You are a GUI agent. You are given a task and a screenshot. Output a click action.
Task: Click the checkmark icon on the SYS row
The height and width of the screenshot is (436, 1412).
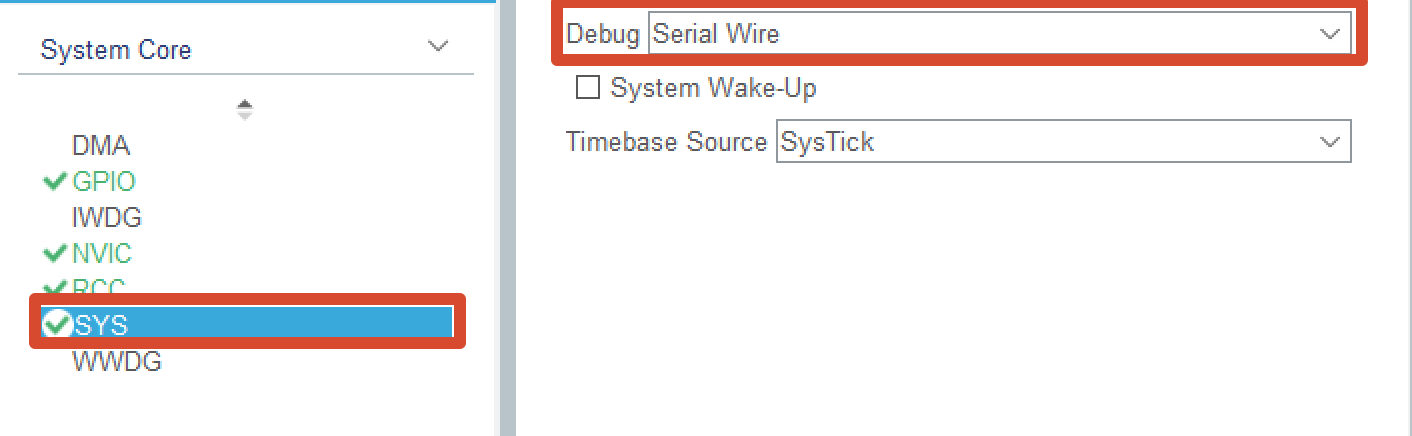click(x=57, y=324)
